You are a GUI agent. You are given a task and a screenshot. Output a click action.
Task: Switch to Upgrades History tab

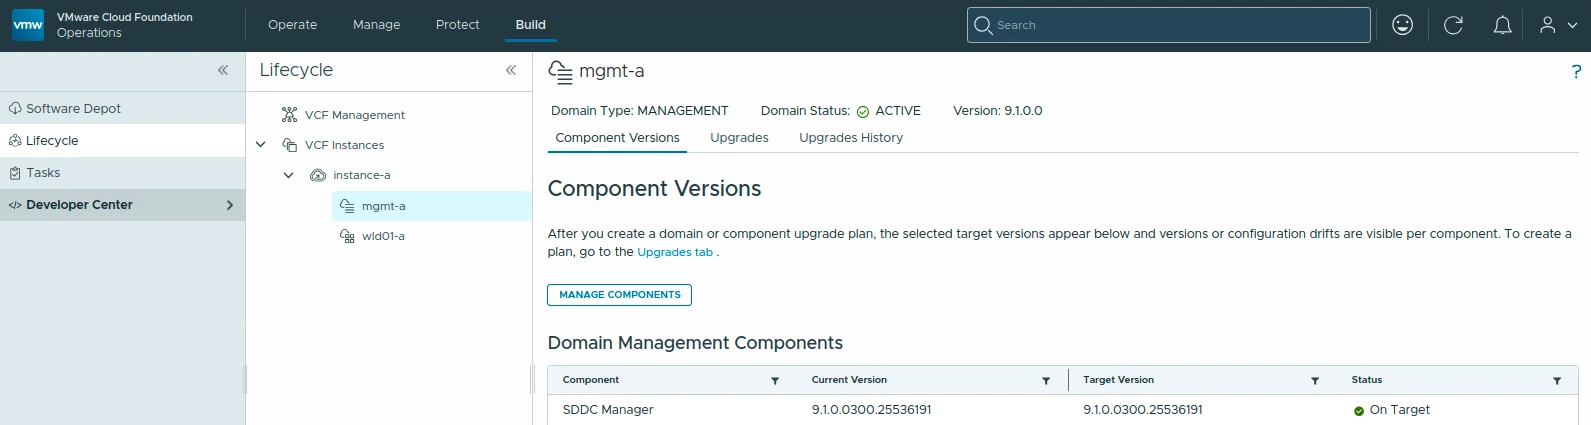coord(851,138)
